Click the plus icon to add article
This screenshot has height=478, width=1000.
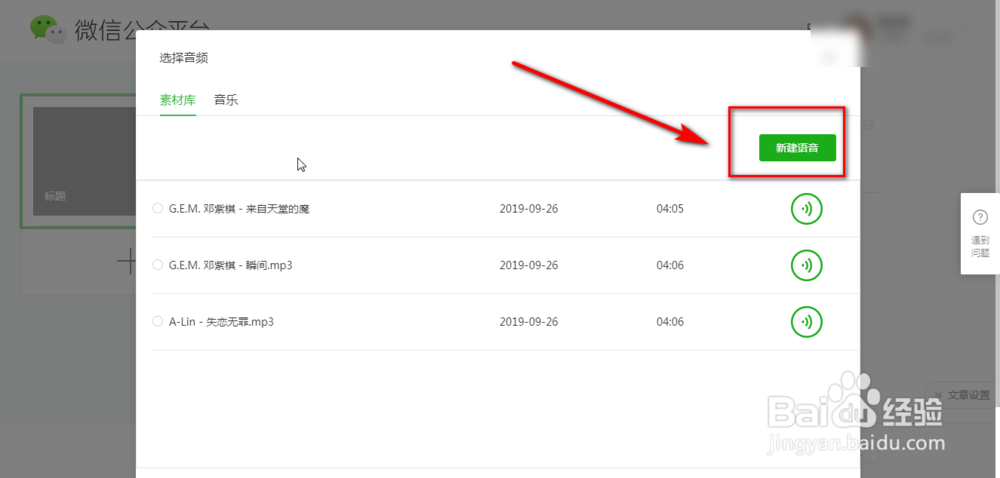tap(127, 261)
